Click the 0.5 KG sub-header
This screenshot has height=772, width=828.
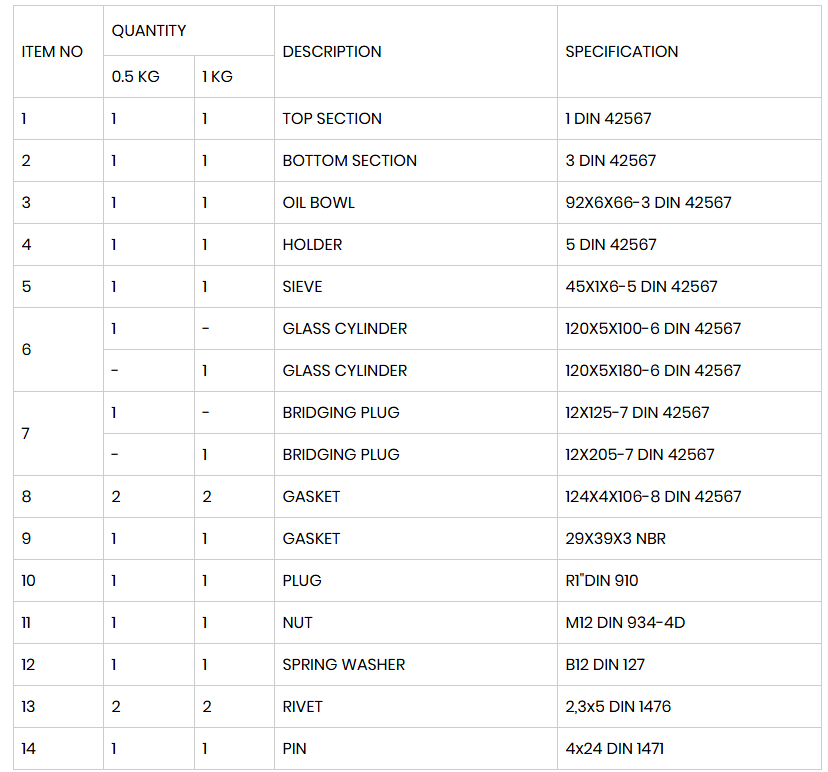coord(135,77)
